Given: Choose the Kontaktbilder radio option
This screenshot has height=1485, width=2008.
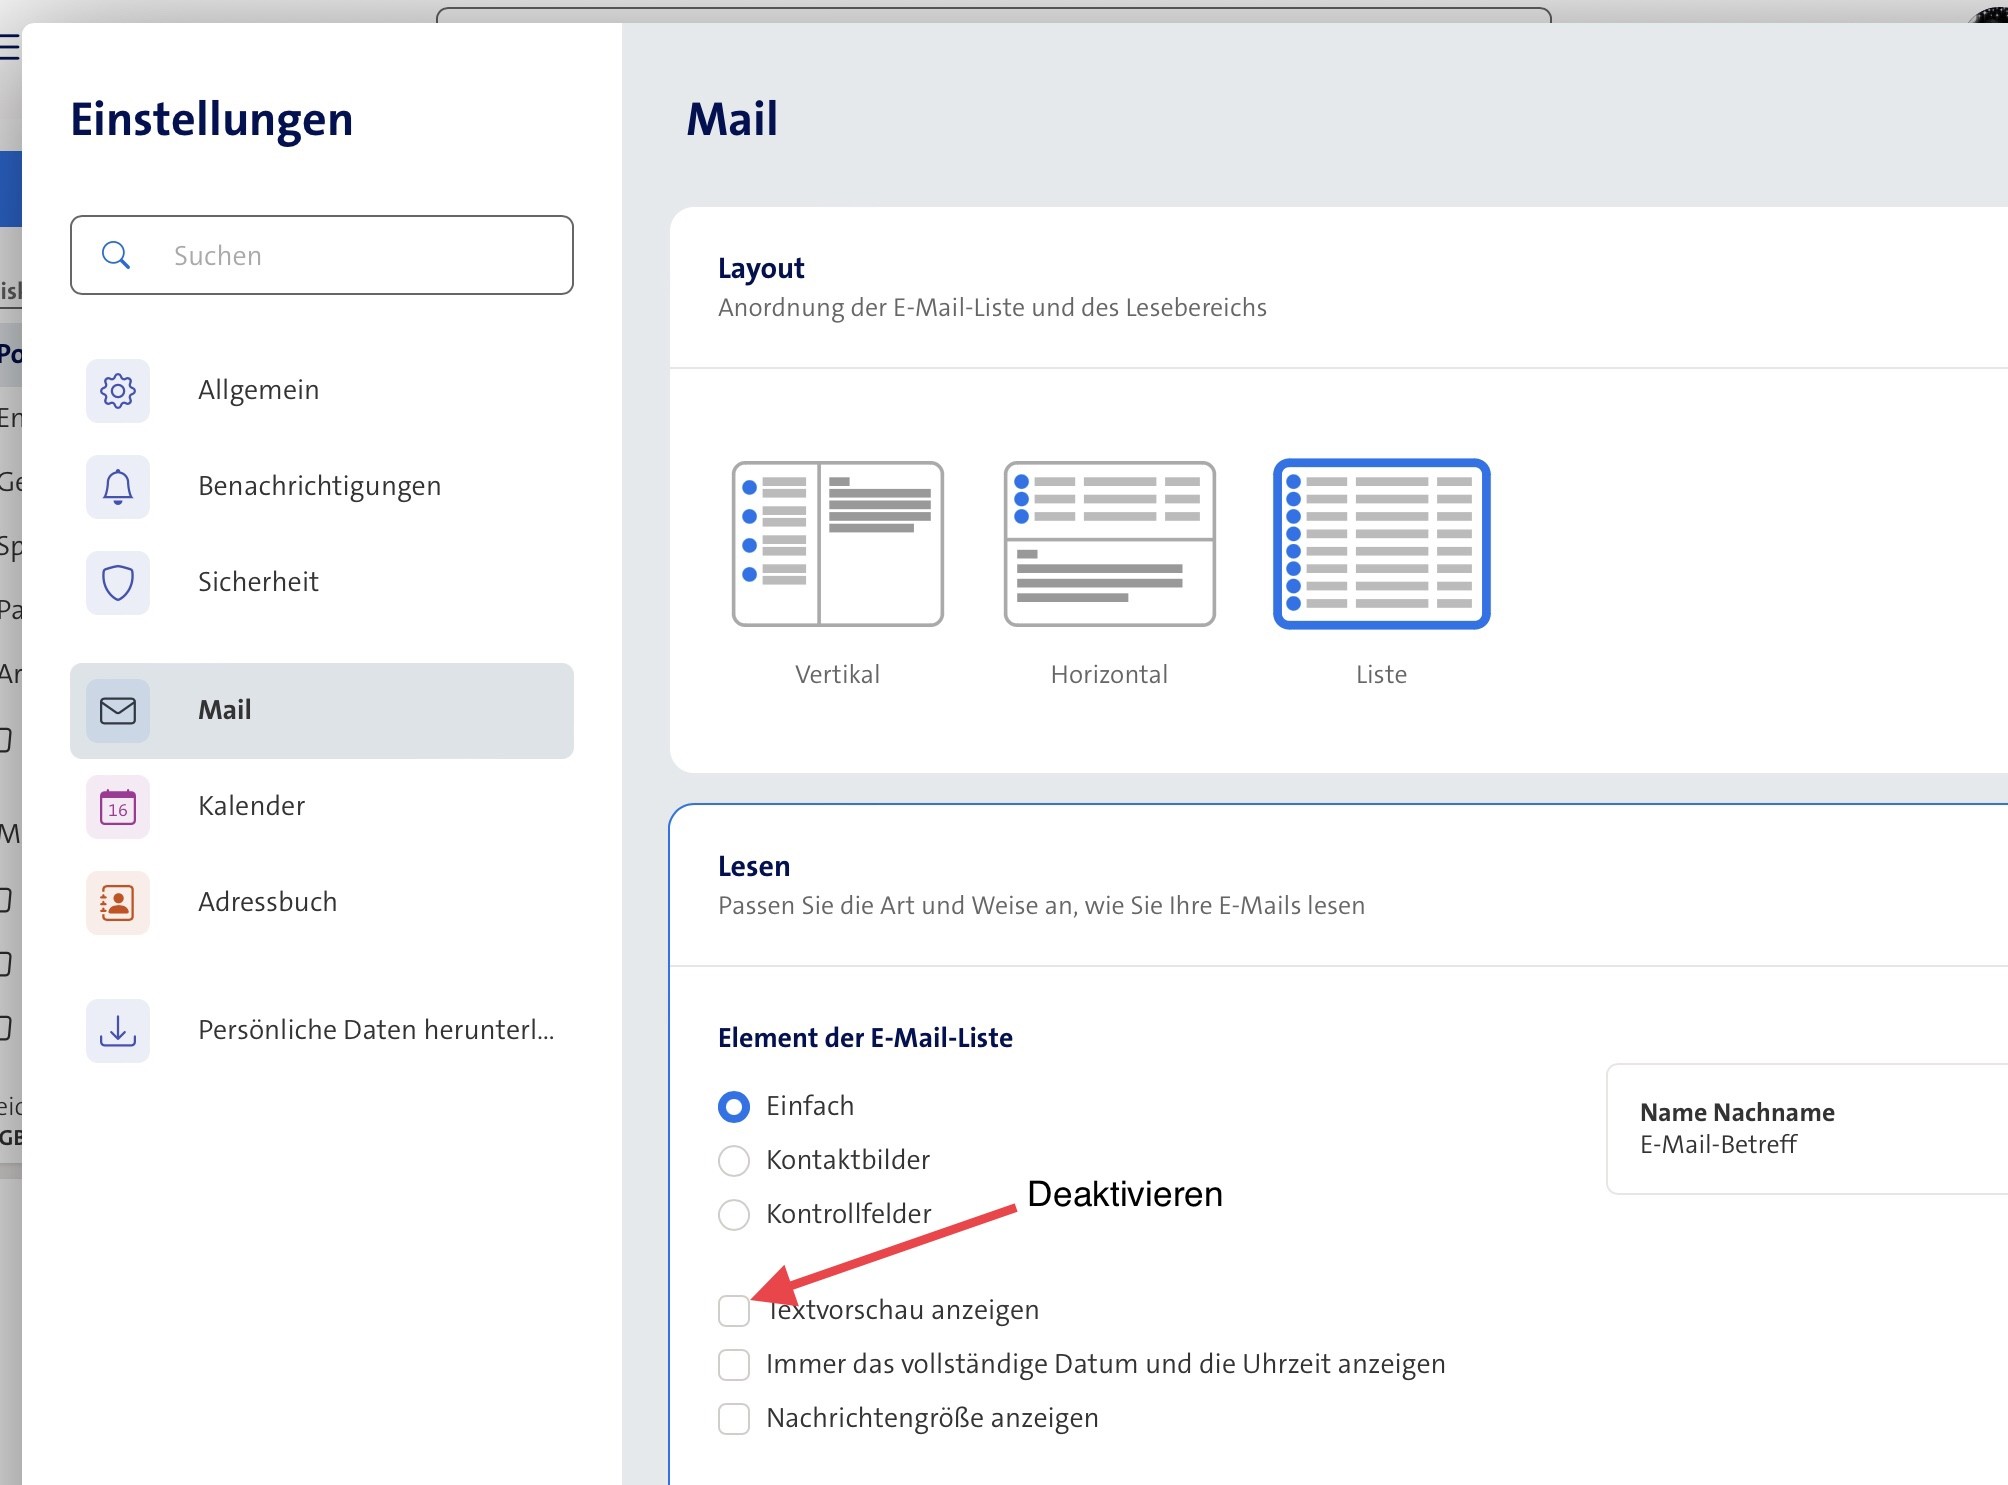Looking at the screenshot, I should coord(734,1160).
